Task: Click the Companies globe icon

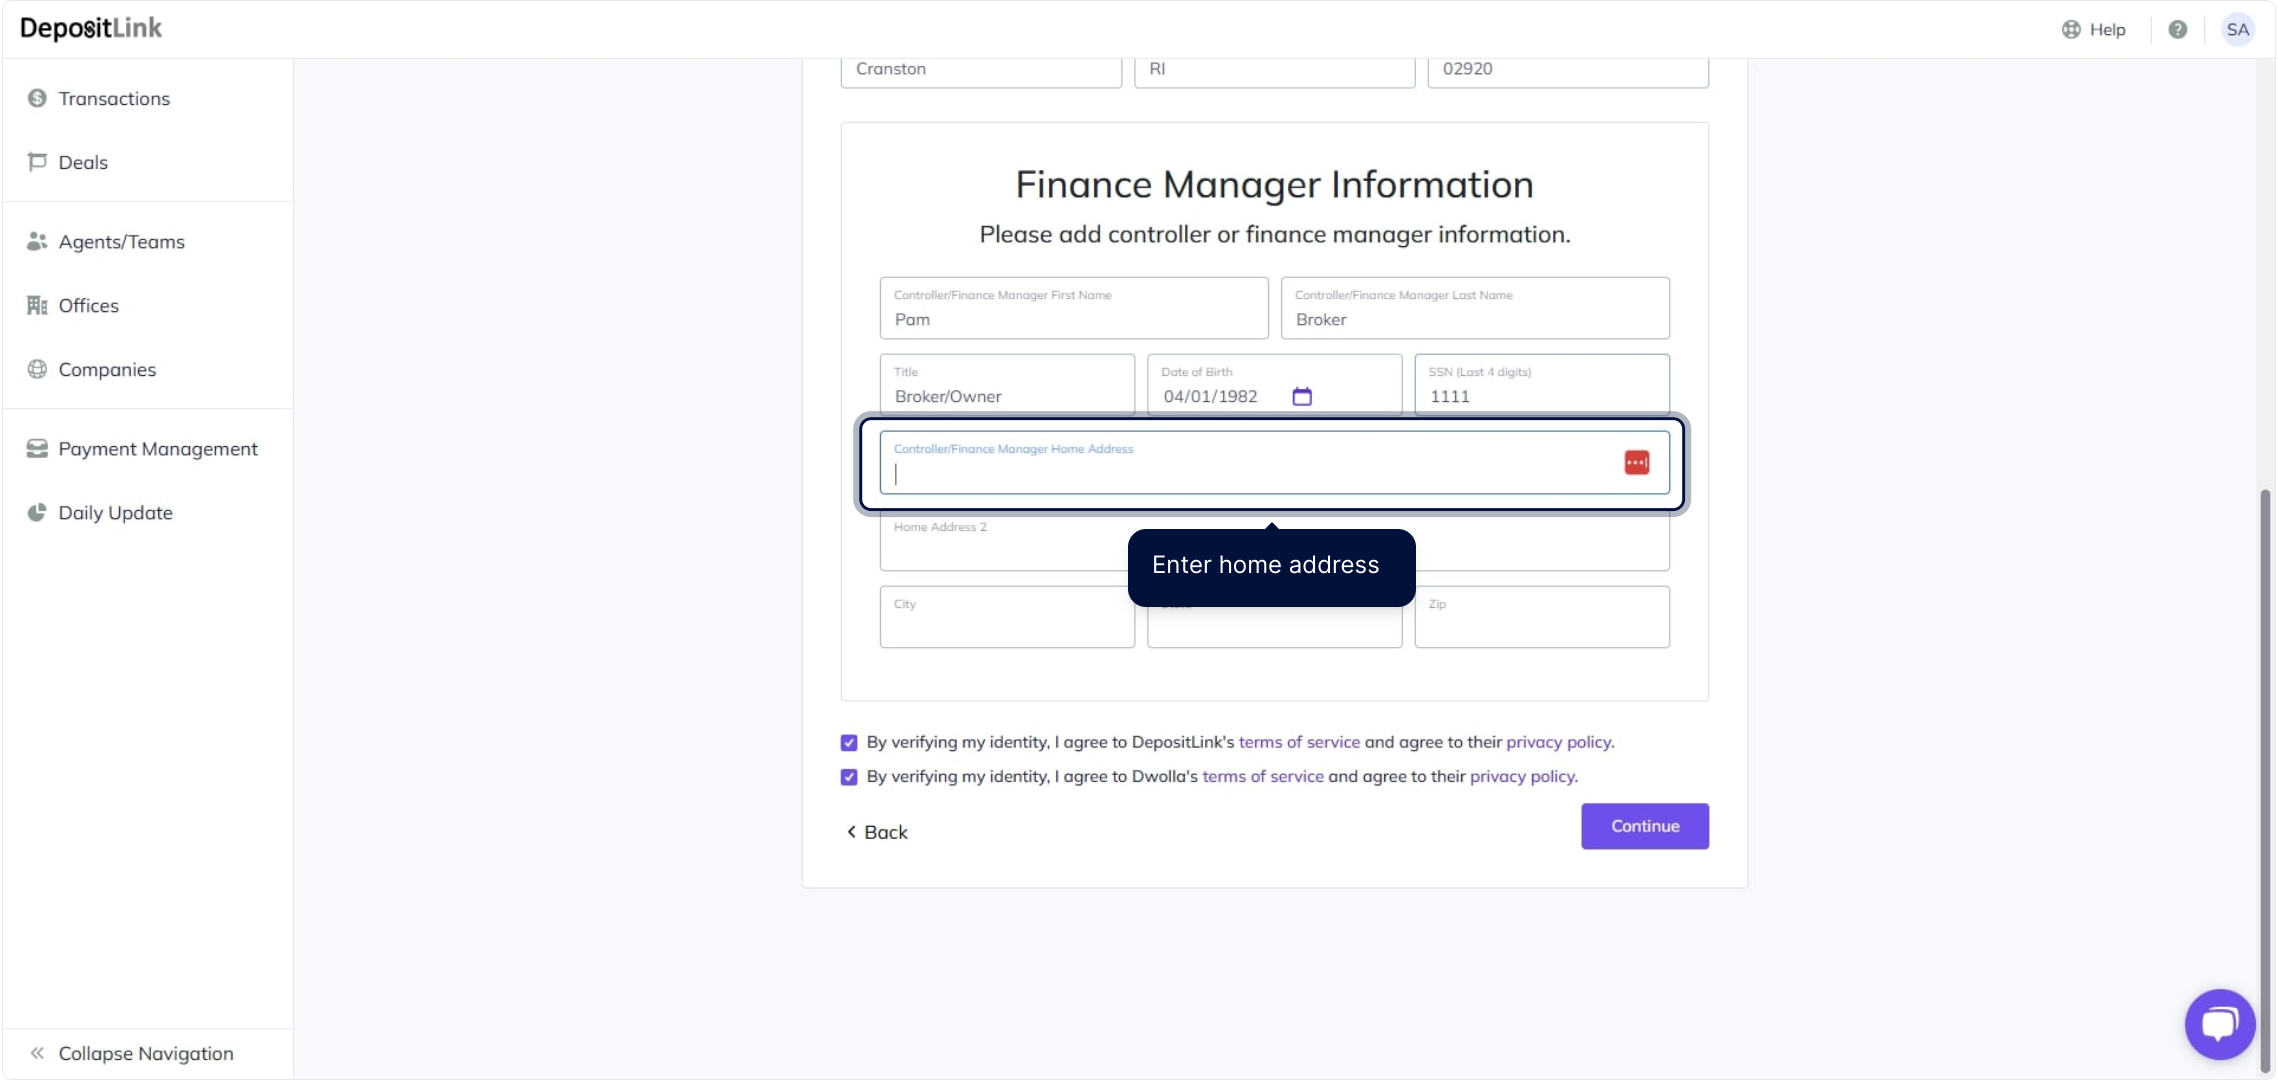Action: 37,369
